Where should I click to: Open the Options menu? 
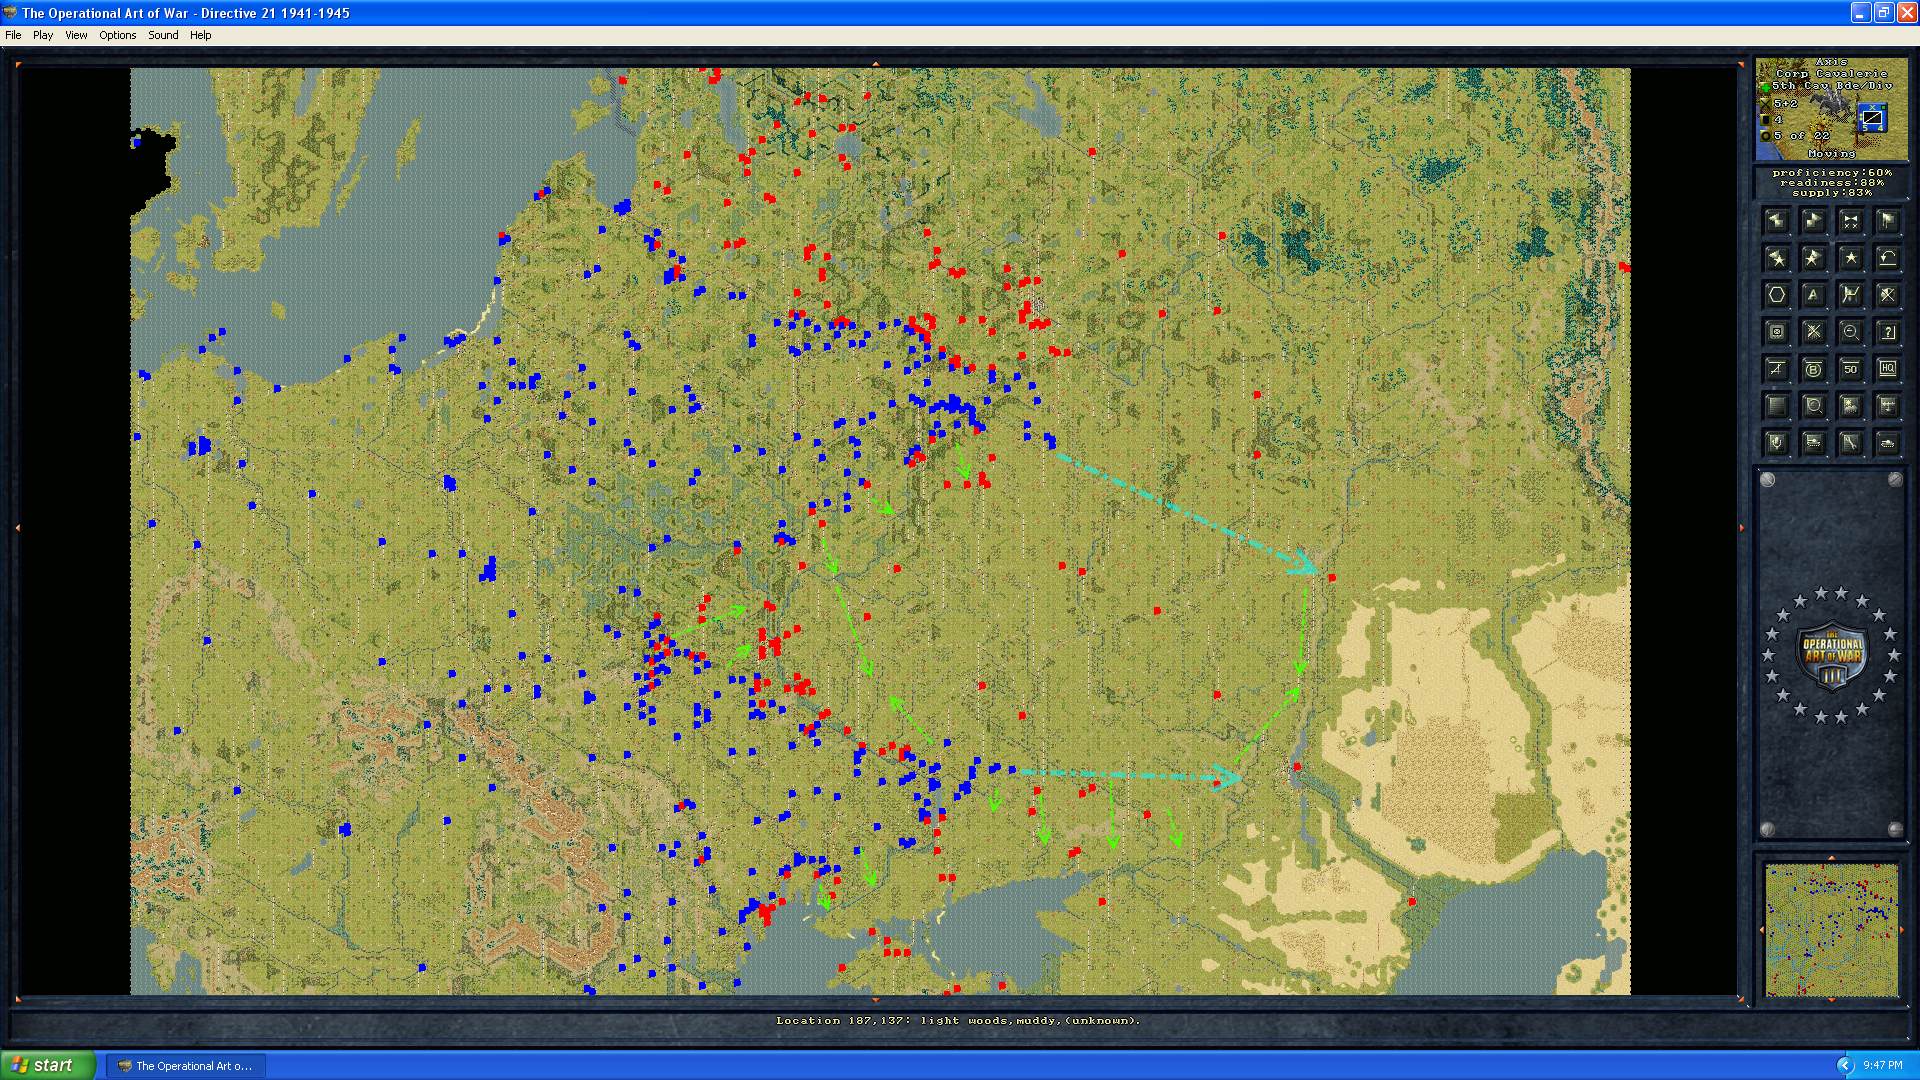coord(117,35)
